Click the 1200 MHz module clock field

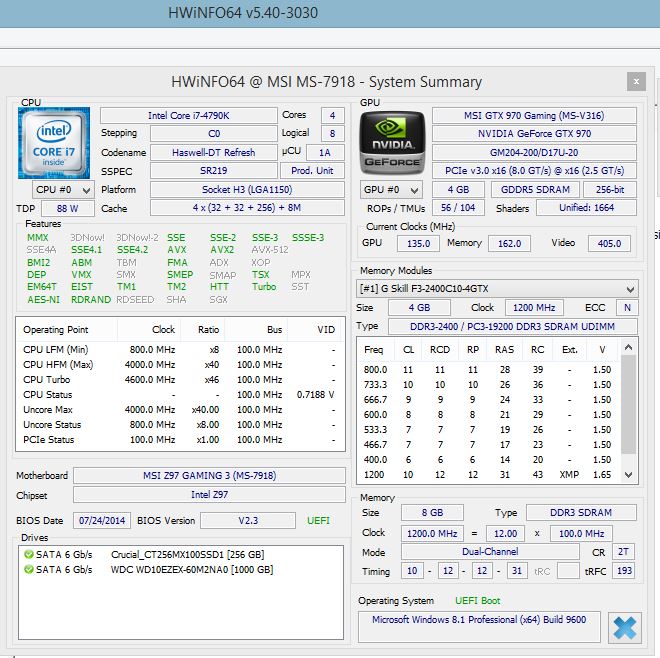(x=534, y=308)
